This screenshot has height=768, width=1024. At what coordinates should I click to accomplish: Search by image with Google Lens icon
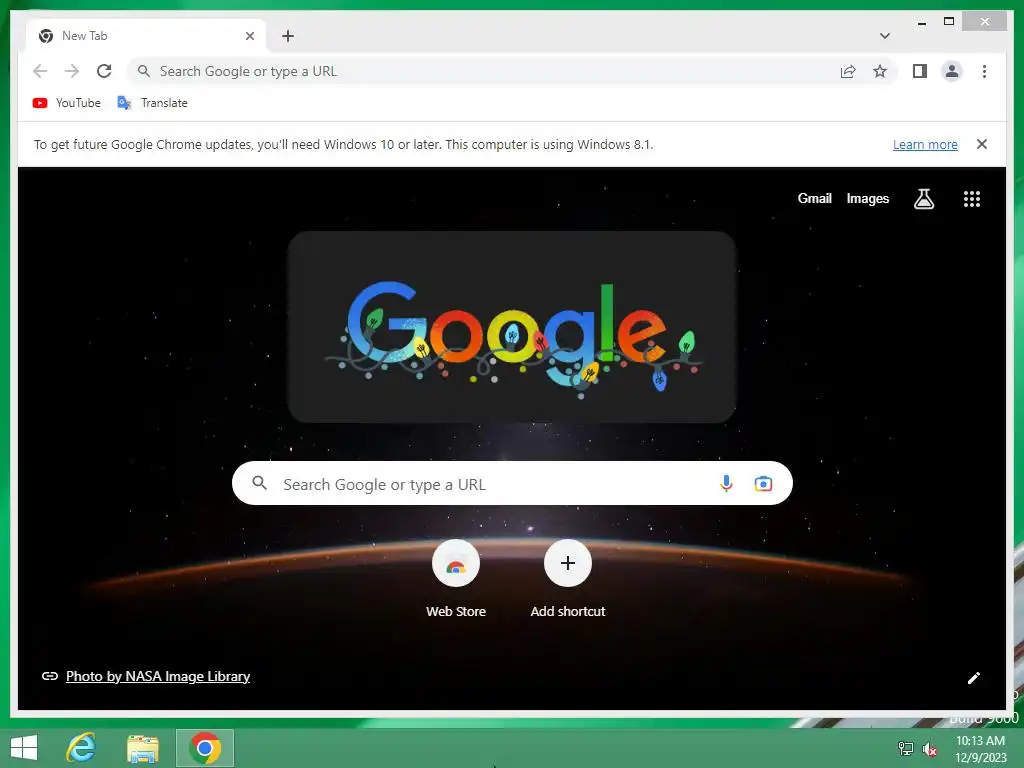[x=763, y=483]
